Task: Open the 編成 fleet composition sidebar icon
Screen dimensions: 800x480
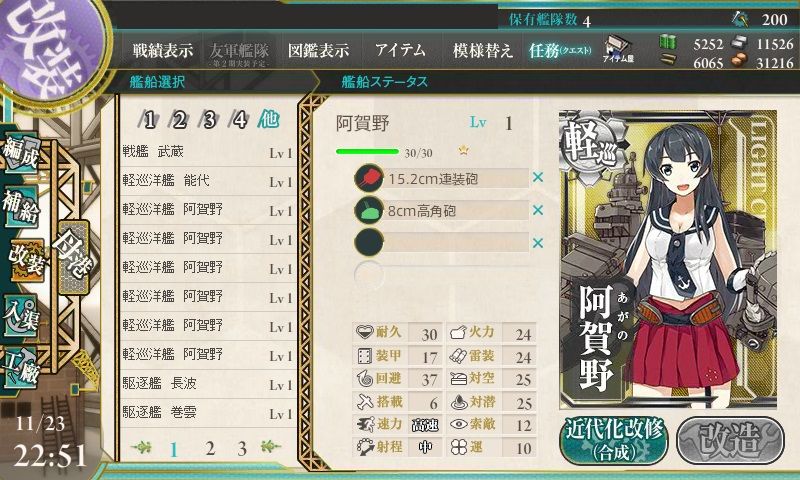Action: click(21, 153)
